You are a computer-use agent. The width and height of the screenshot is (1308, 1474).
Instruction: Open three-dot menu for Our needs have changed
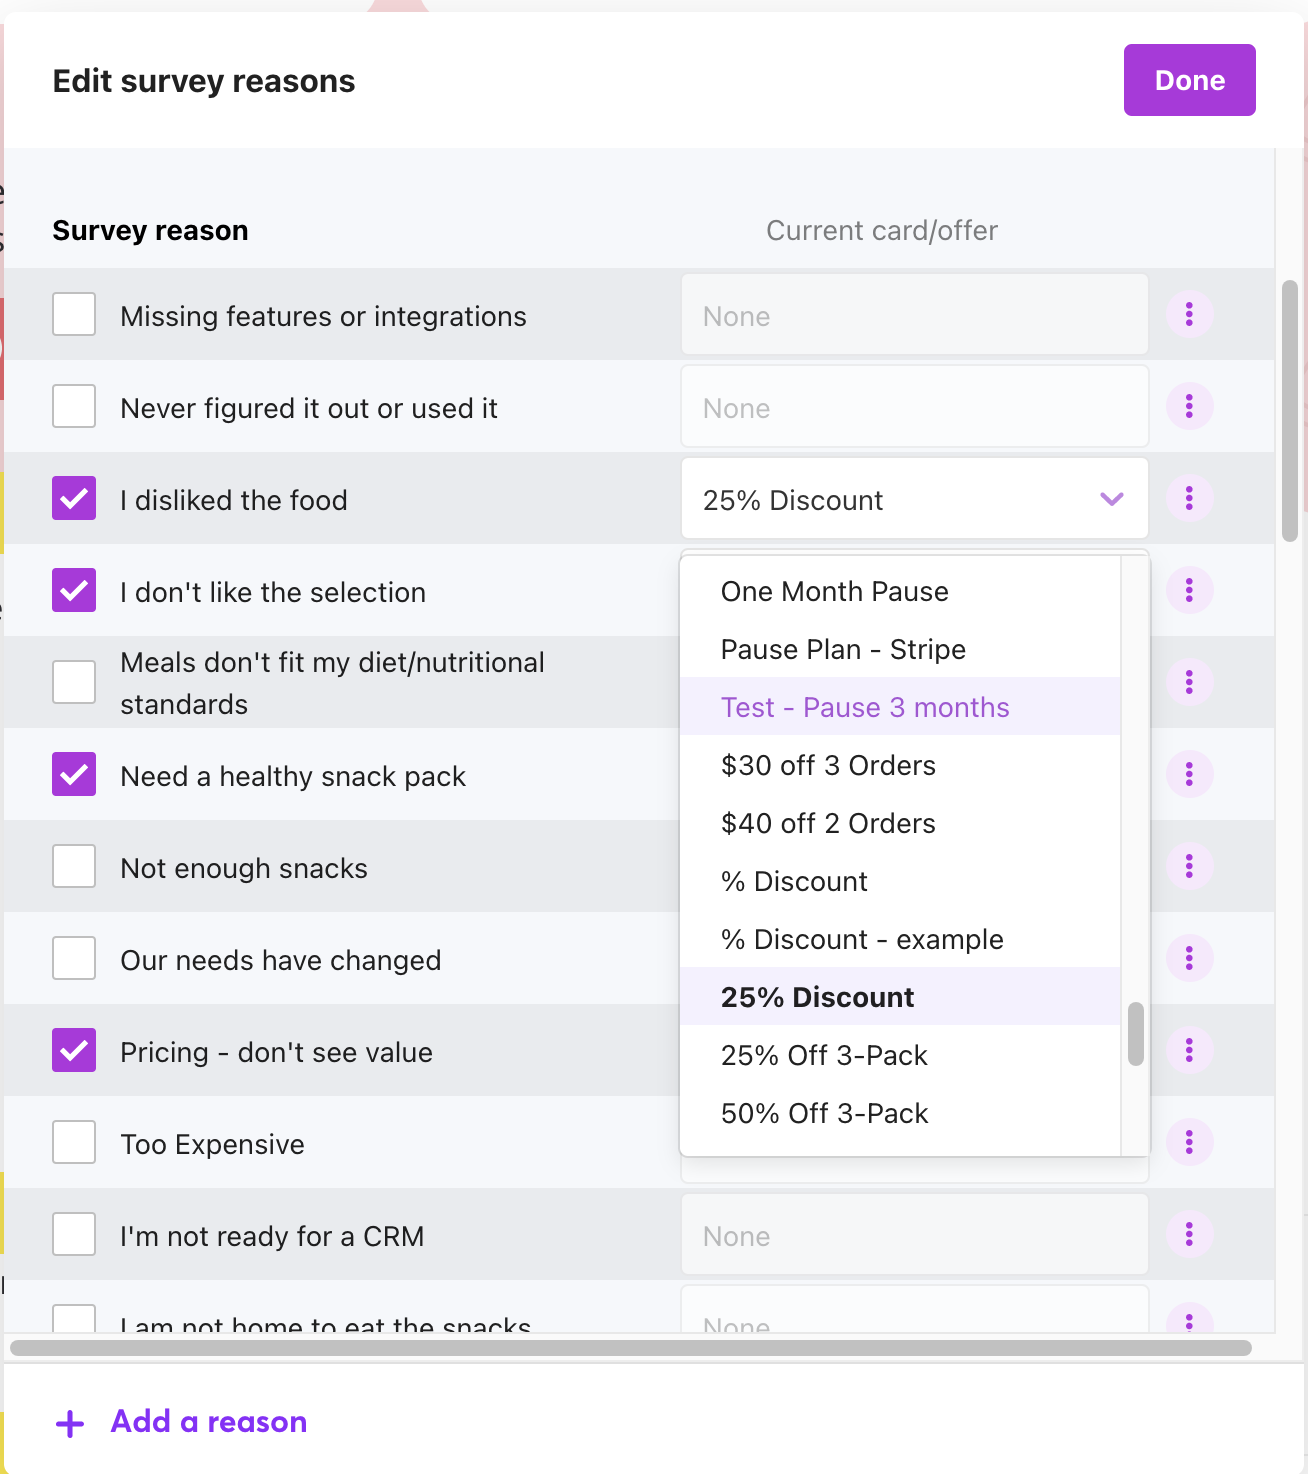[1189, 958]
